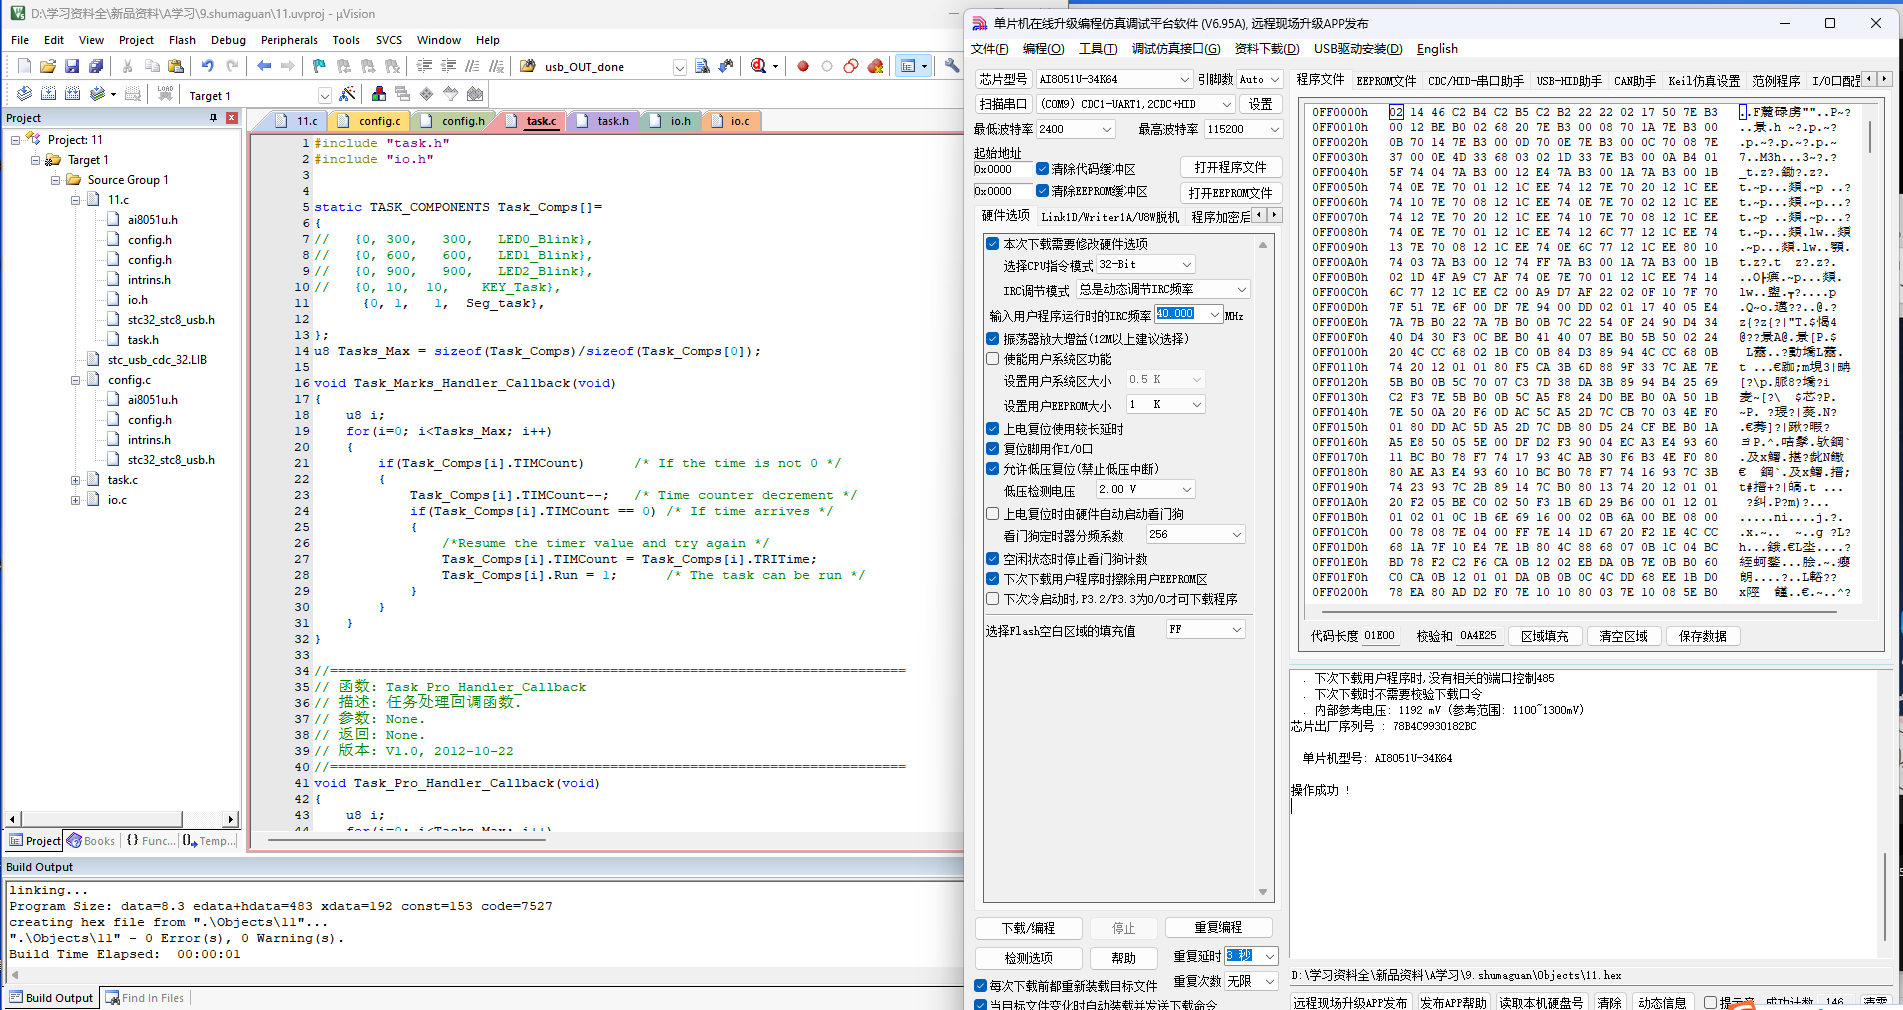This screenshot has height=1010, width=1903.
Task: Click the Save All toolbar icon
Action: 96,66
